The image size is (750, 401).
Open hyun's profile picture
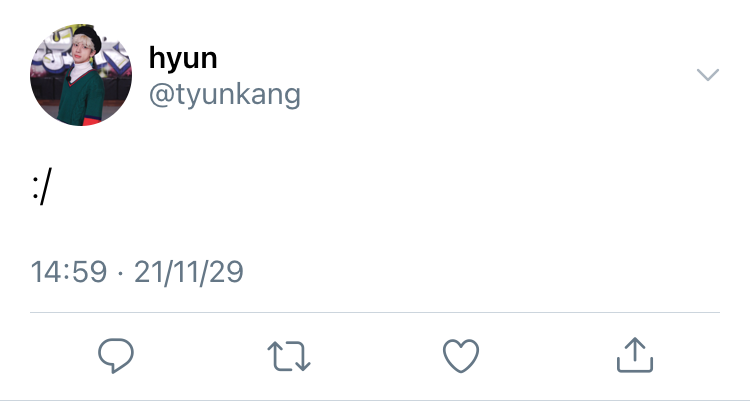(x=81, y=75)
